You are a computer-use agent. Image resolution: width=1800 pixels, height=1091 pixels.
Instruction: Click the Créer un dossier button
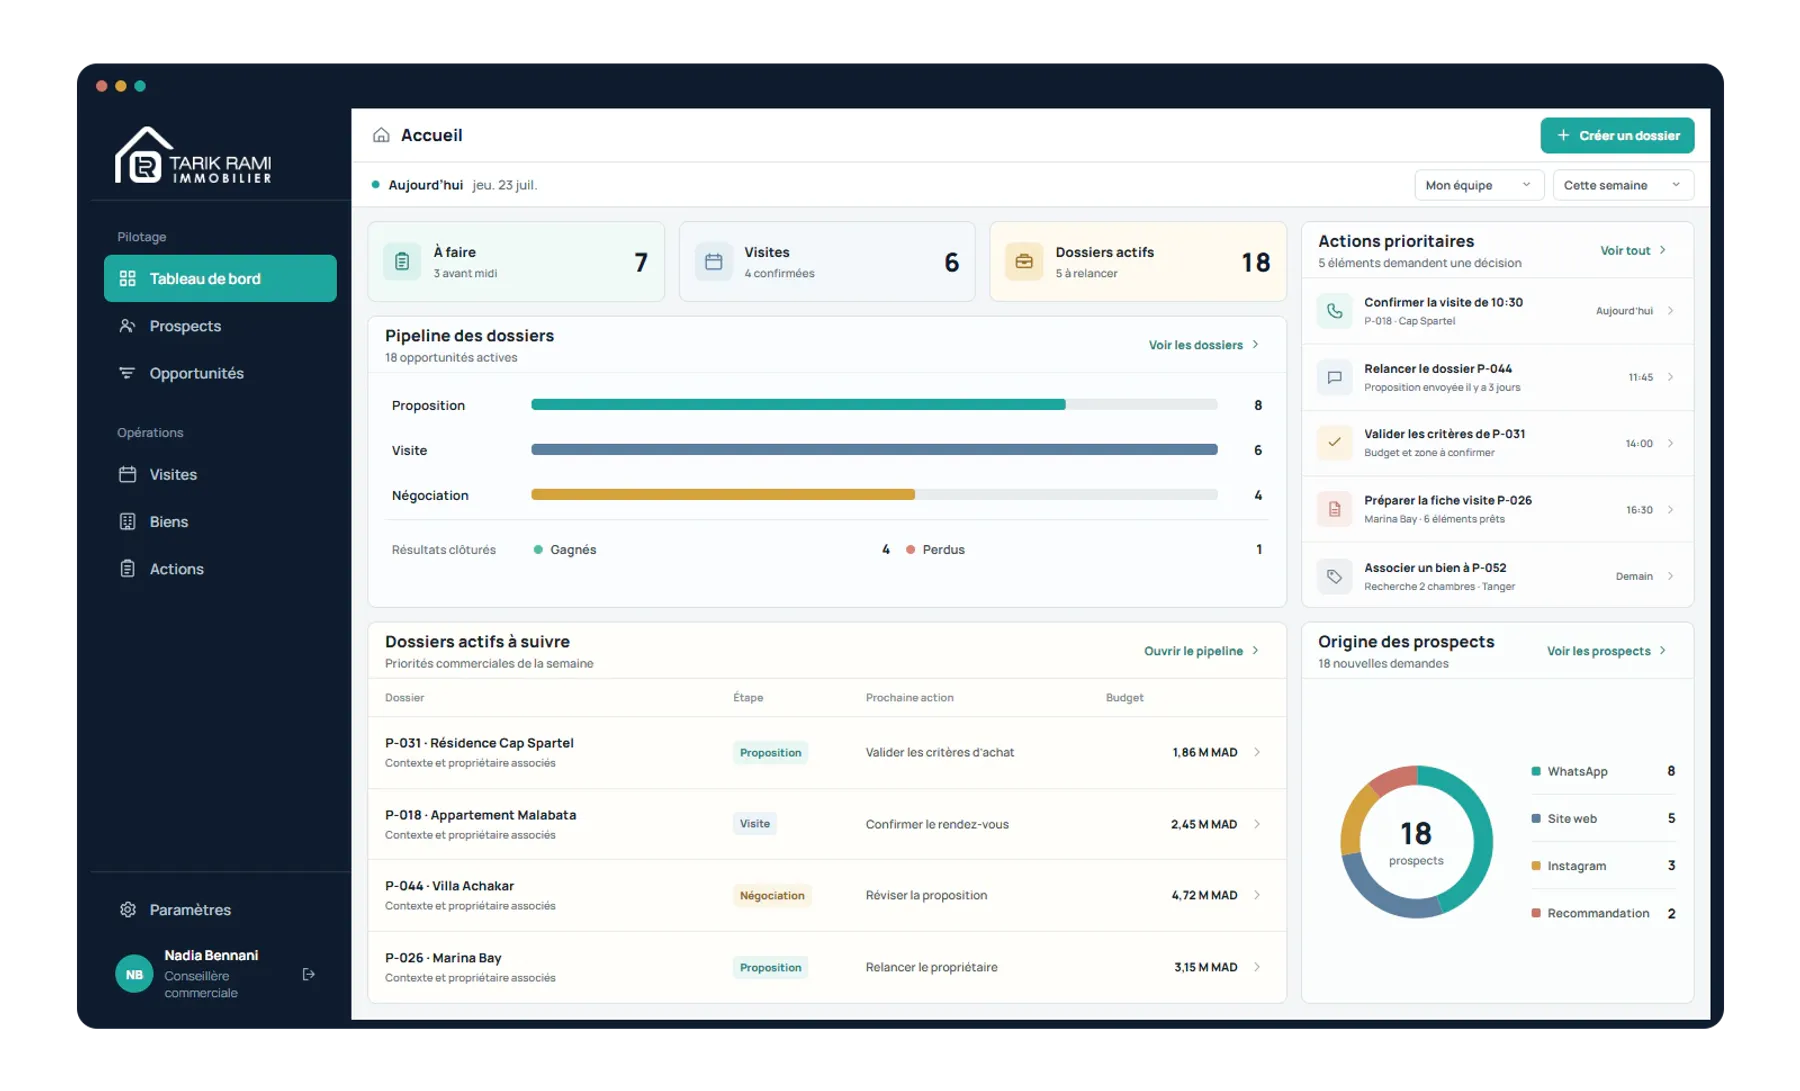coord(1617,135)
